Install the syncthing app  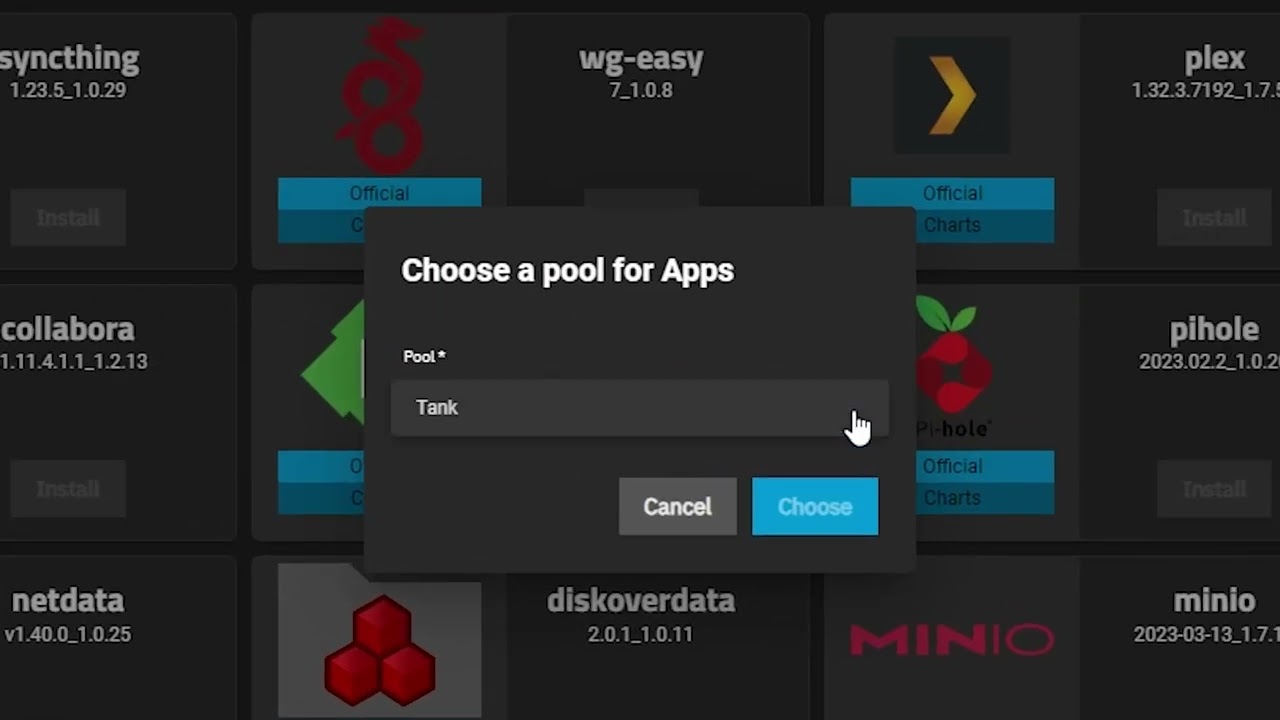(x=68, y=218)
